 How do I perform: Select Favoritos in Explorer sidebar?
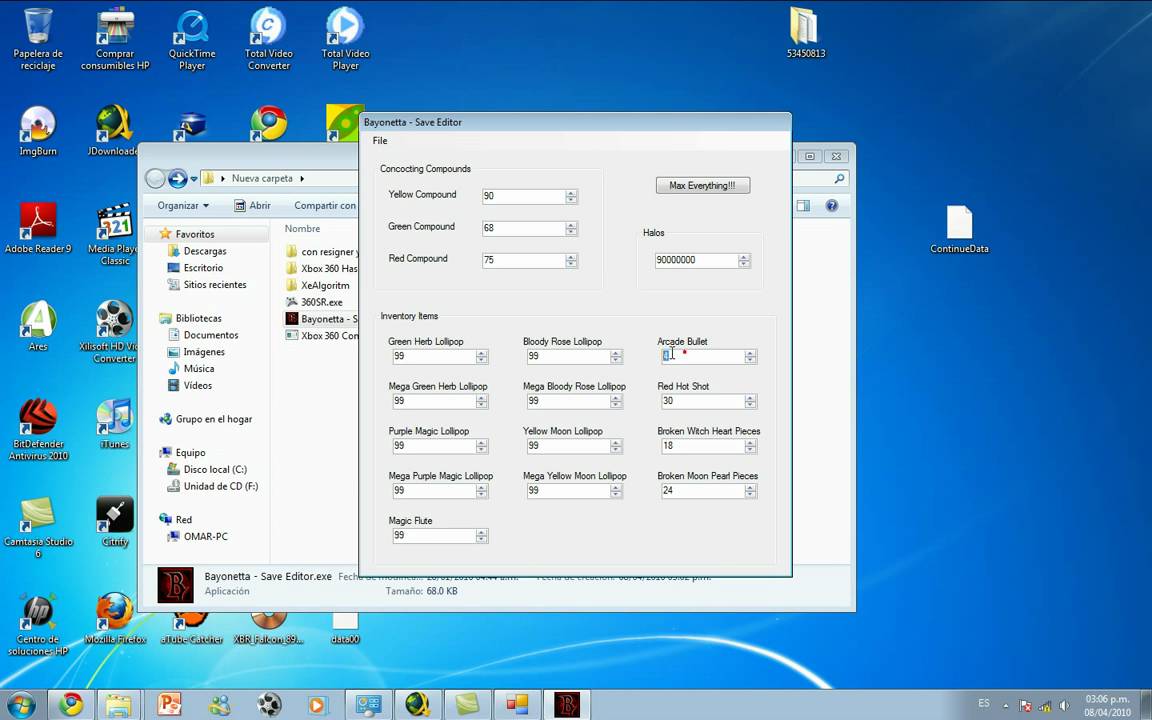click(x=195, y=234)
